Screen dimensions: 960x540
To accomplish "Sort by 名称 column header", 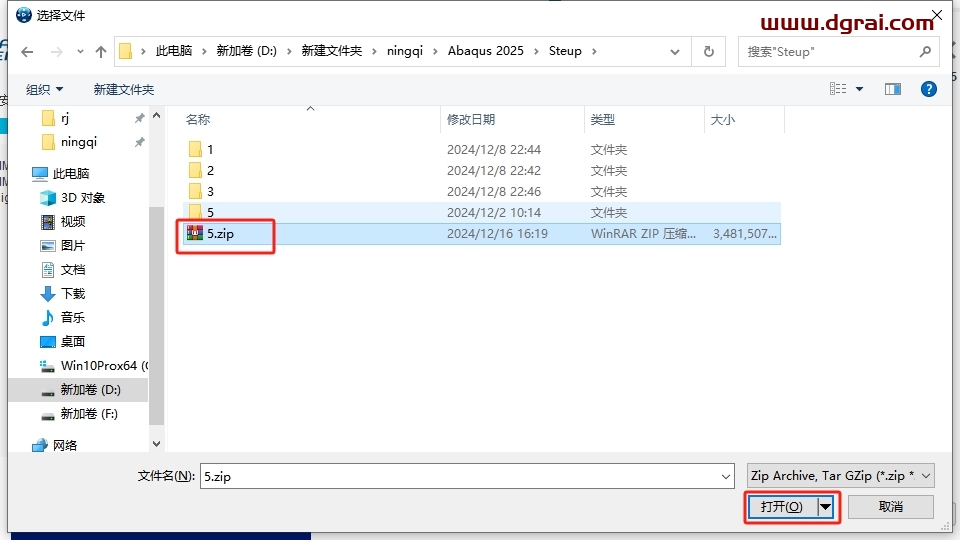I will click(x=198, y=119).
